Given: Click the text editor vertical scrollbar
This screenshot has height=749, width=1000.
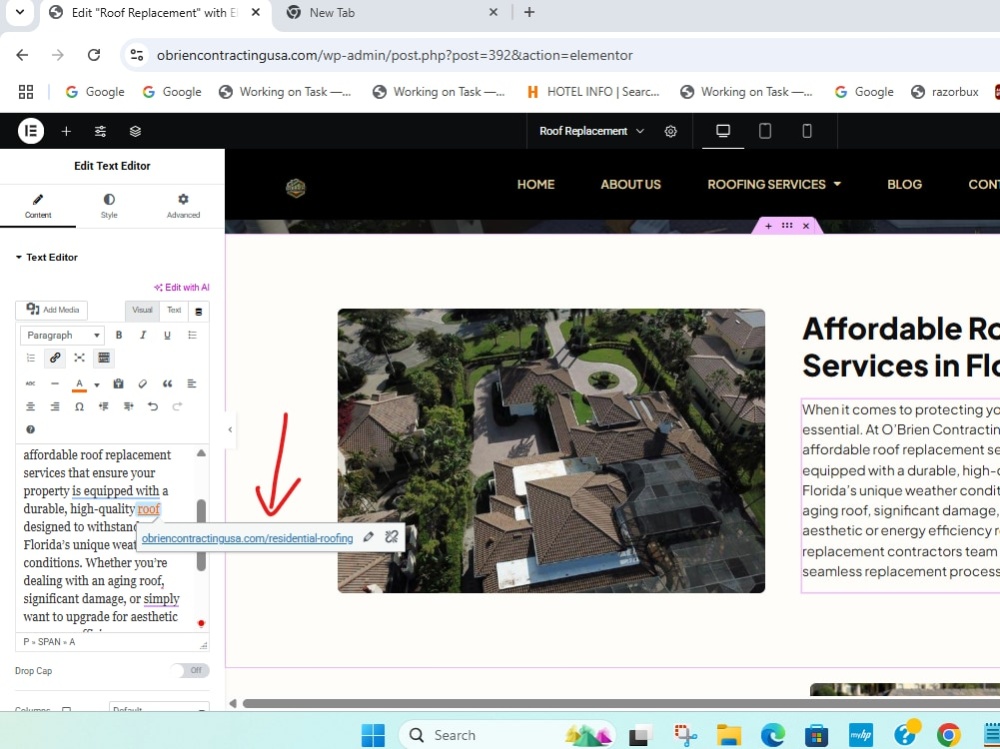Looking at the screenshot, I should [x=202, y=535].
